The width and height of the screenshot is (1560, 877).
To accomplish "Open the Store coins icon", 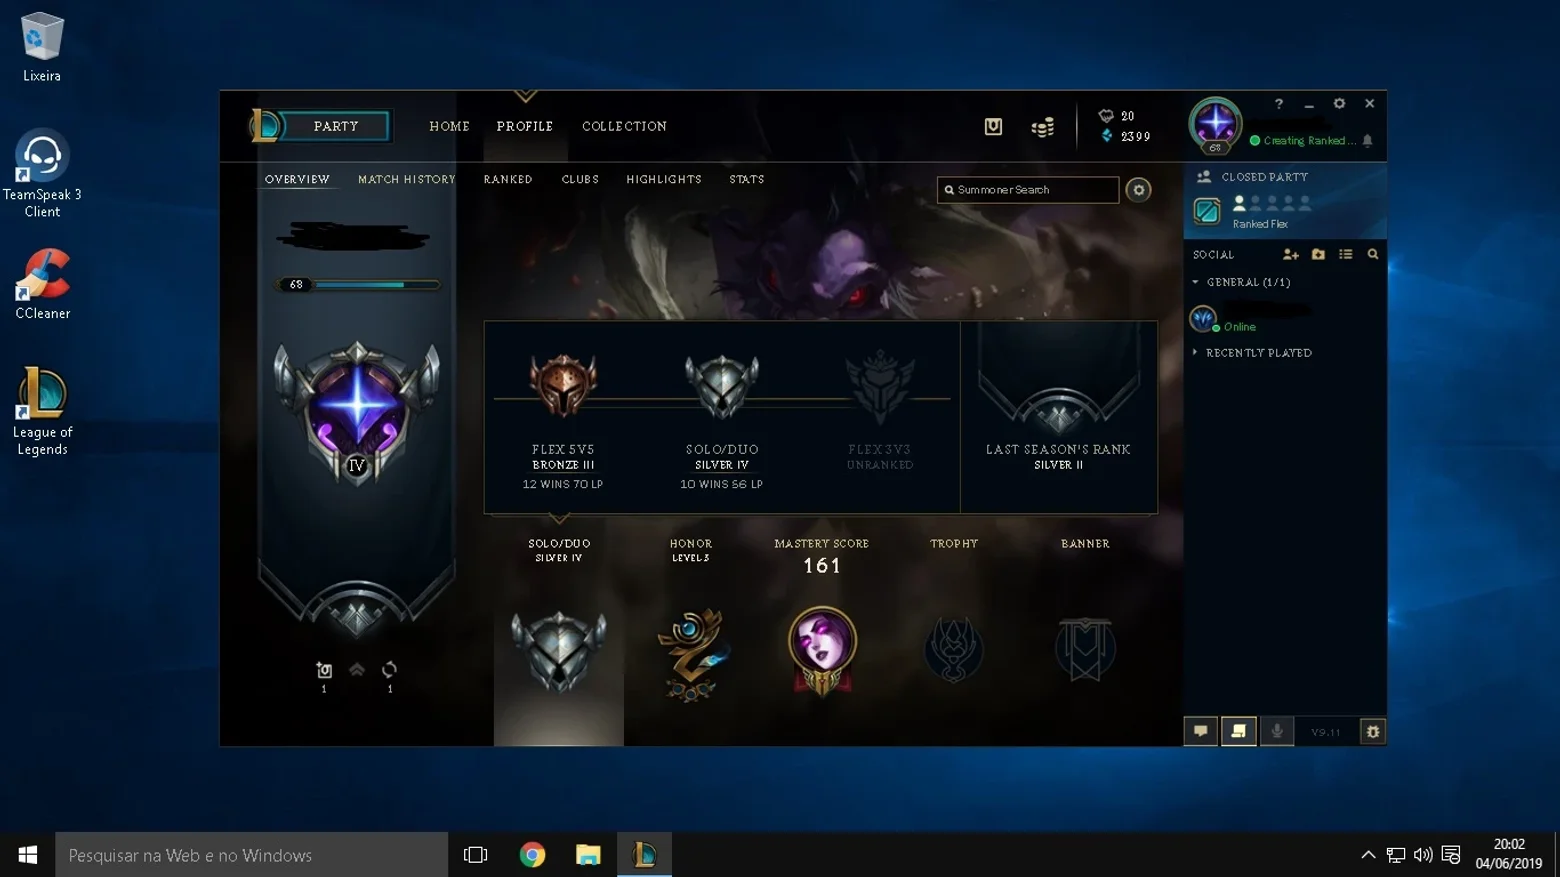I will [x=1043, y=127].
